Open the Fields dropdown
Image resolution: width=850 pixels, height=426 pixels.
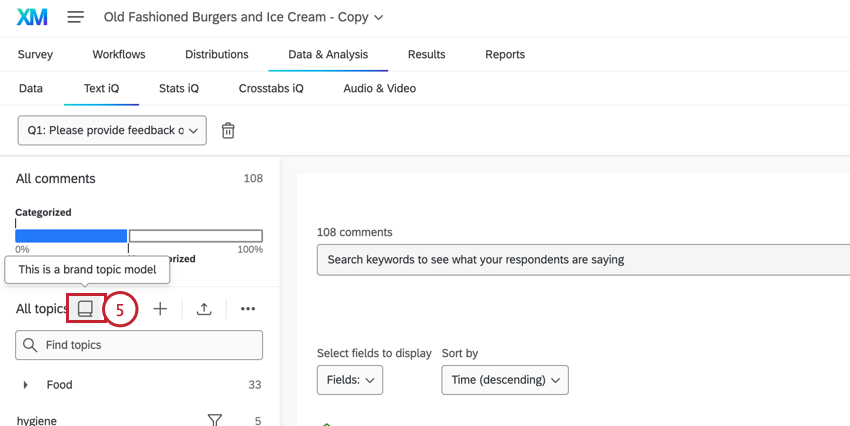coord(349,380)
